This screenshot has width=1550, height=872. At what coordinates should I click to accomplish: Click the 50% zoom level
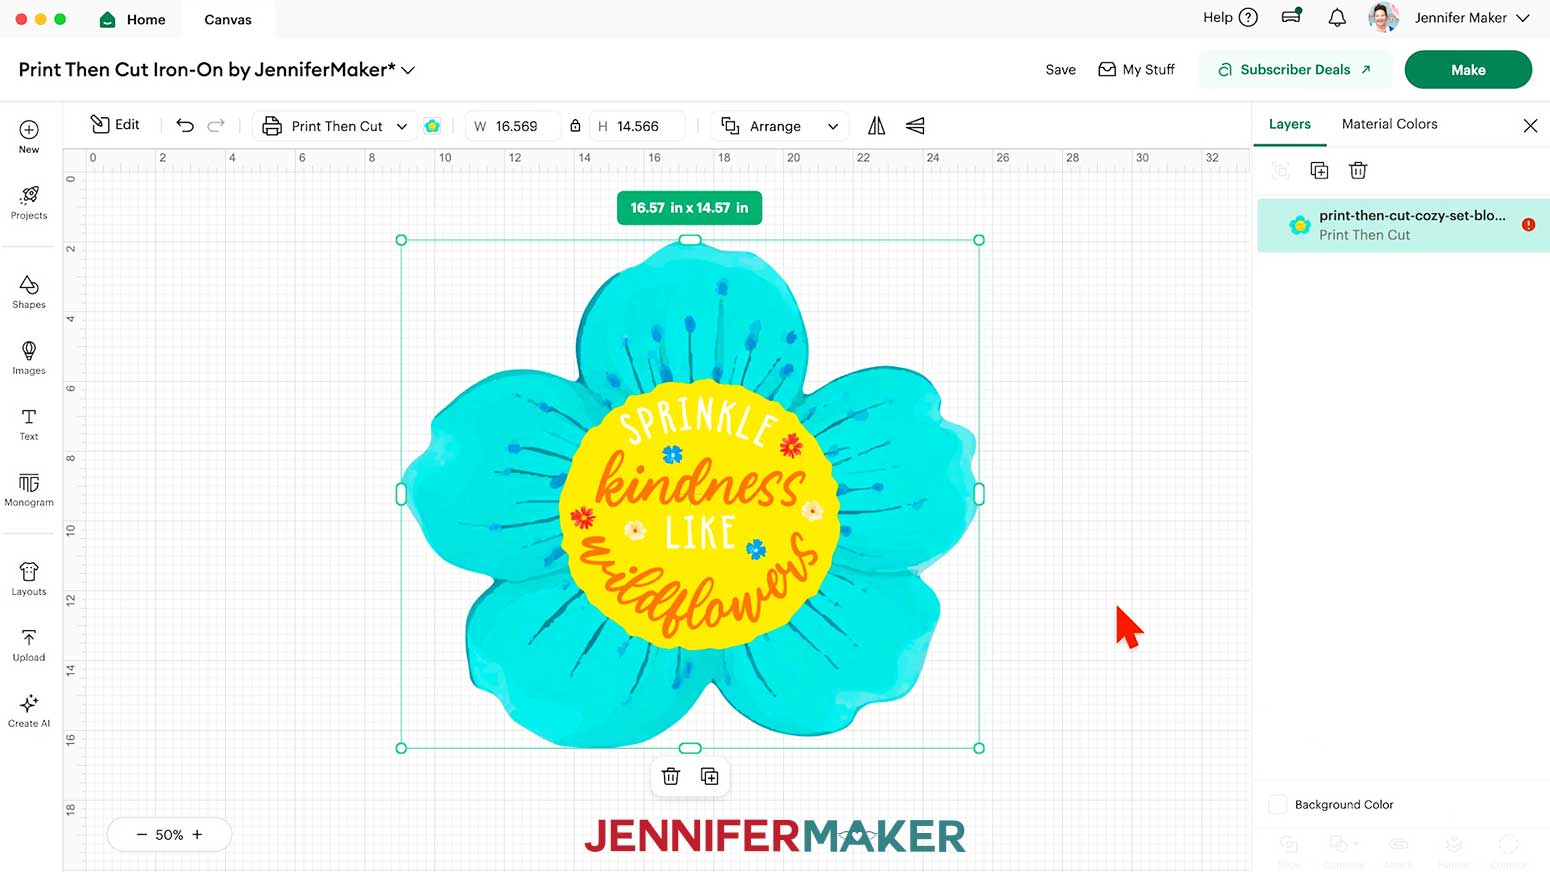click(169, 834)
